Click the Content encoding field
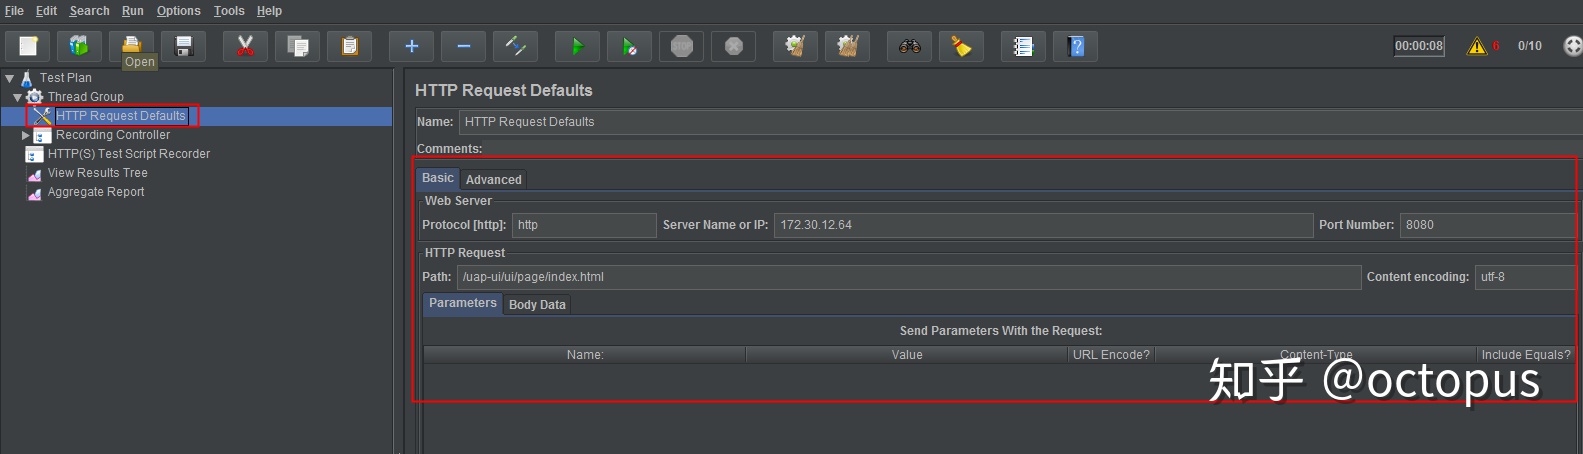This screenshot has height=454, width=1583. pyautogui.click(x=1528, y=277)
